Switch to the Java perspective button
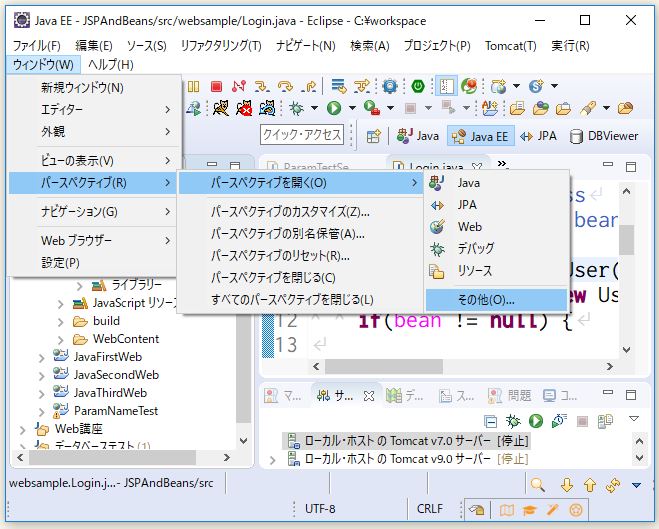659x529 pixels. pos(418,136)
